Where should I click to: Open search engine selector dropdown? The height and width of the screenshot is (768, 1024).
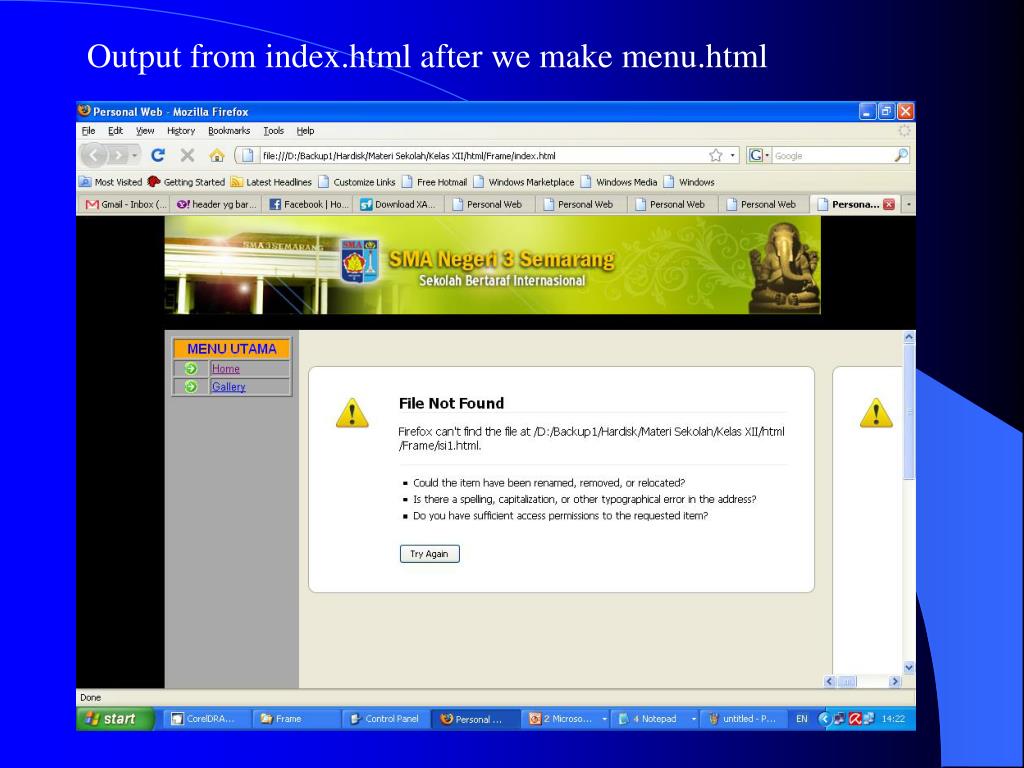(x=767, y=155)
